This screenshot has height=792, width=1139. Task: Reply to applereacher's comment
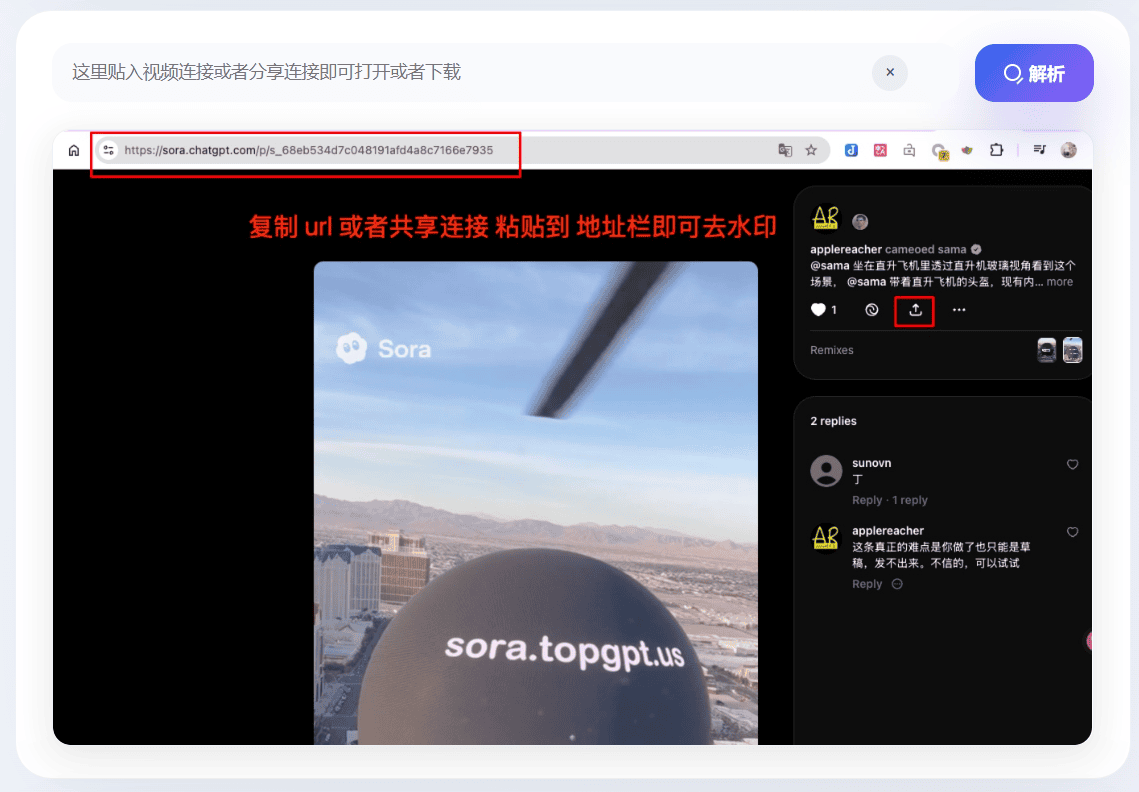867,584
